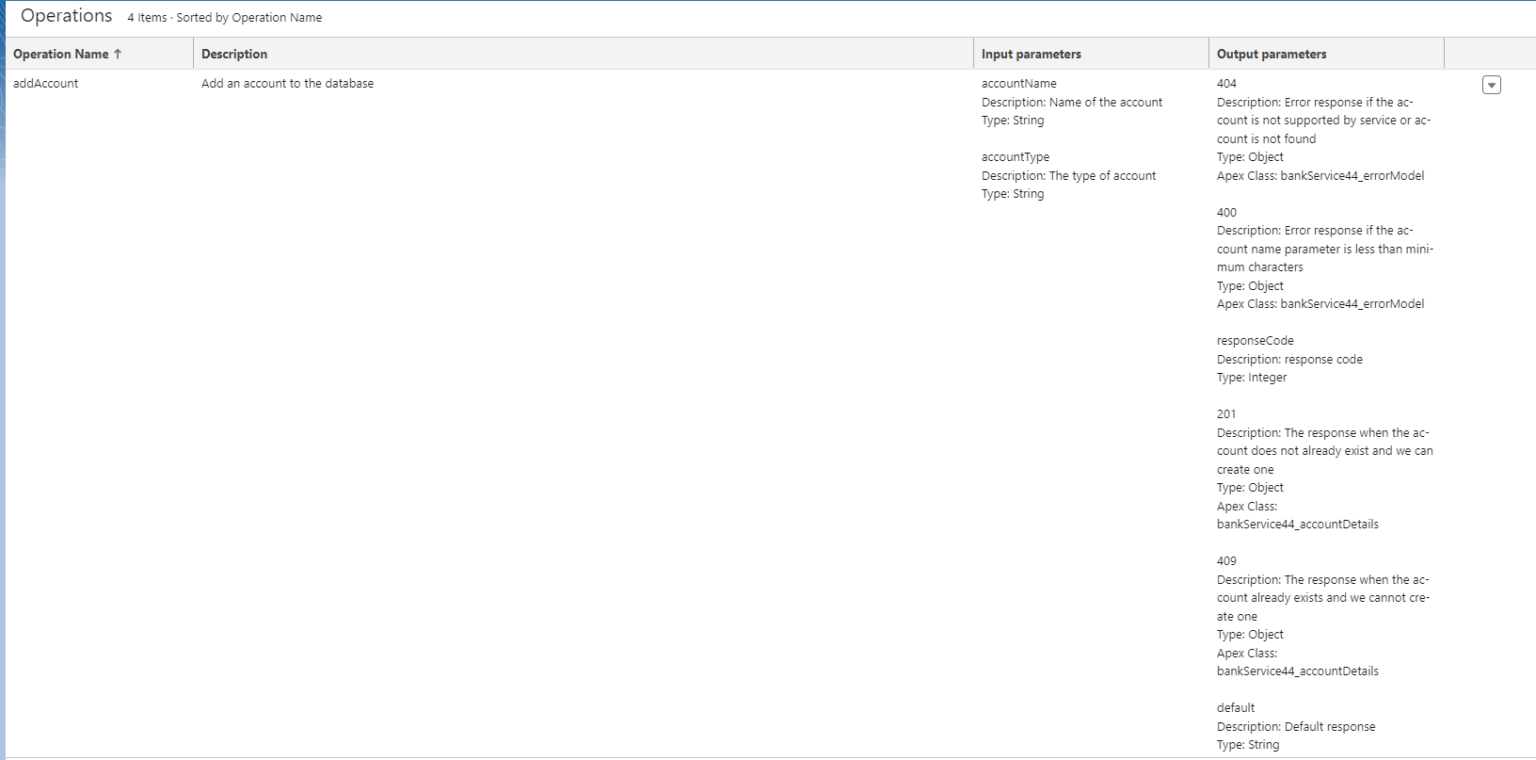Click the 409 output parameter entry
Viewport: 1536px width, 760px height.
1226,560
